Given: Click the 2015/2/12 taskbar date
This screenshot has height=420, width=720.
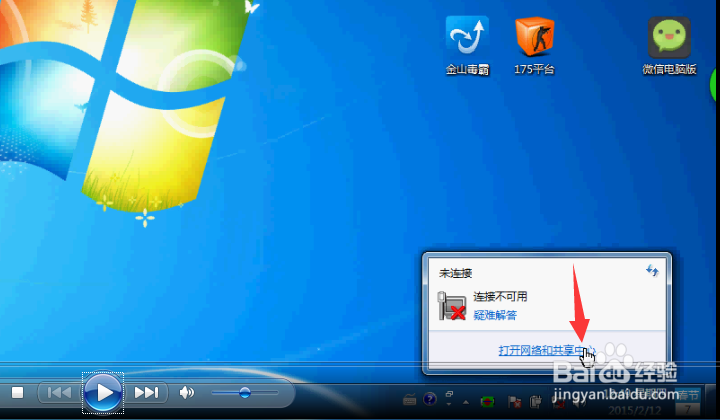Looking at the screenshot, I should (x=635, y=409).
